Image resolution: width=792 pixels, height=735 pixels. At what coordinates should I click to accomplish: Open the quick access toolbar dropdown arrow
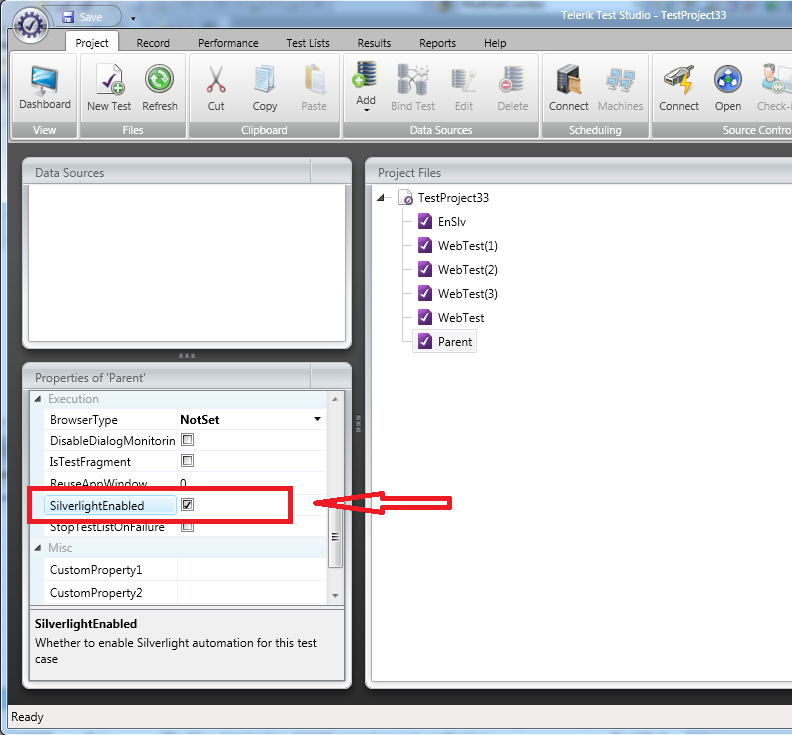pyautogui.click(x=133, y=19)
